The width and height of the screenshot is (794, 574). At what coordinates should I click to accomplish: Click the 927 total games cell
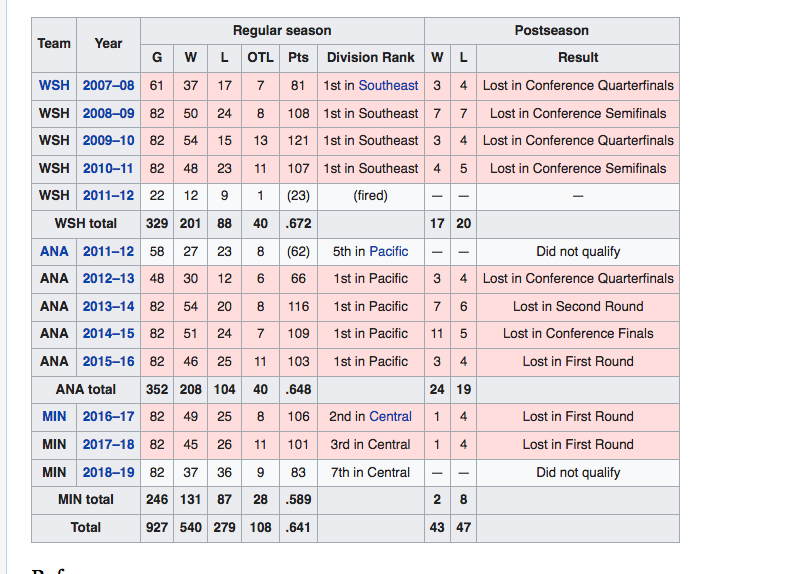coord(157,528)
